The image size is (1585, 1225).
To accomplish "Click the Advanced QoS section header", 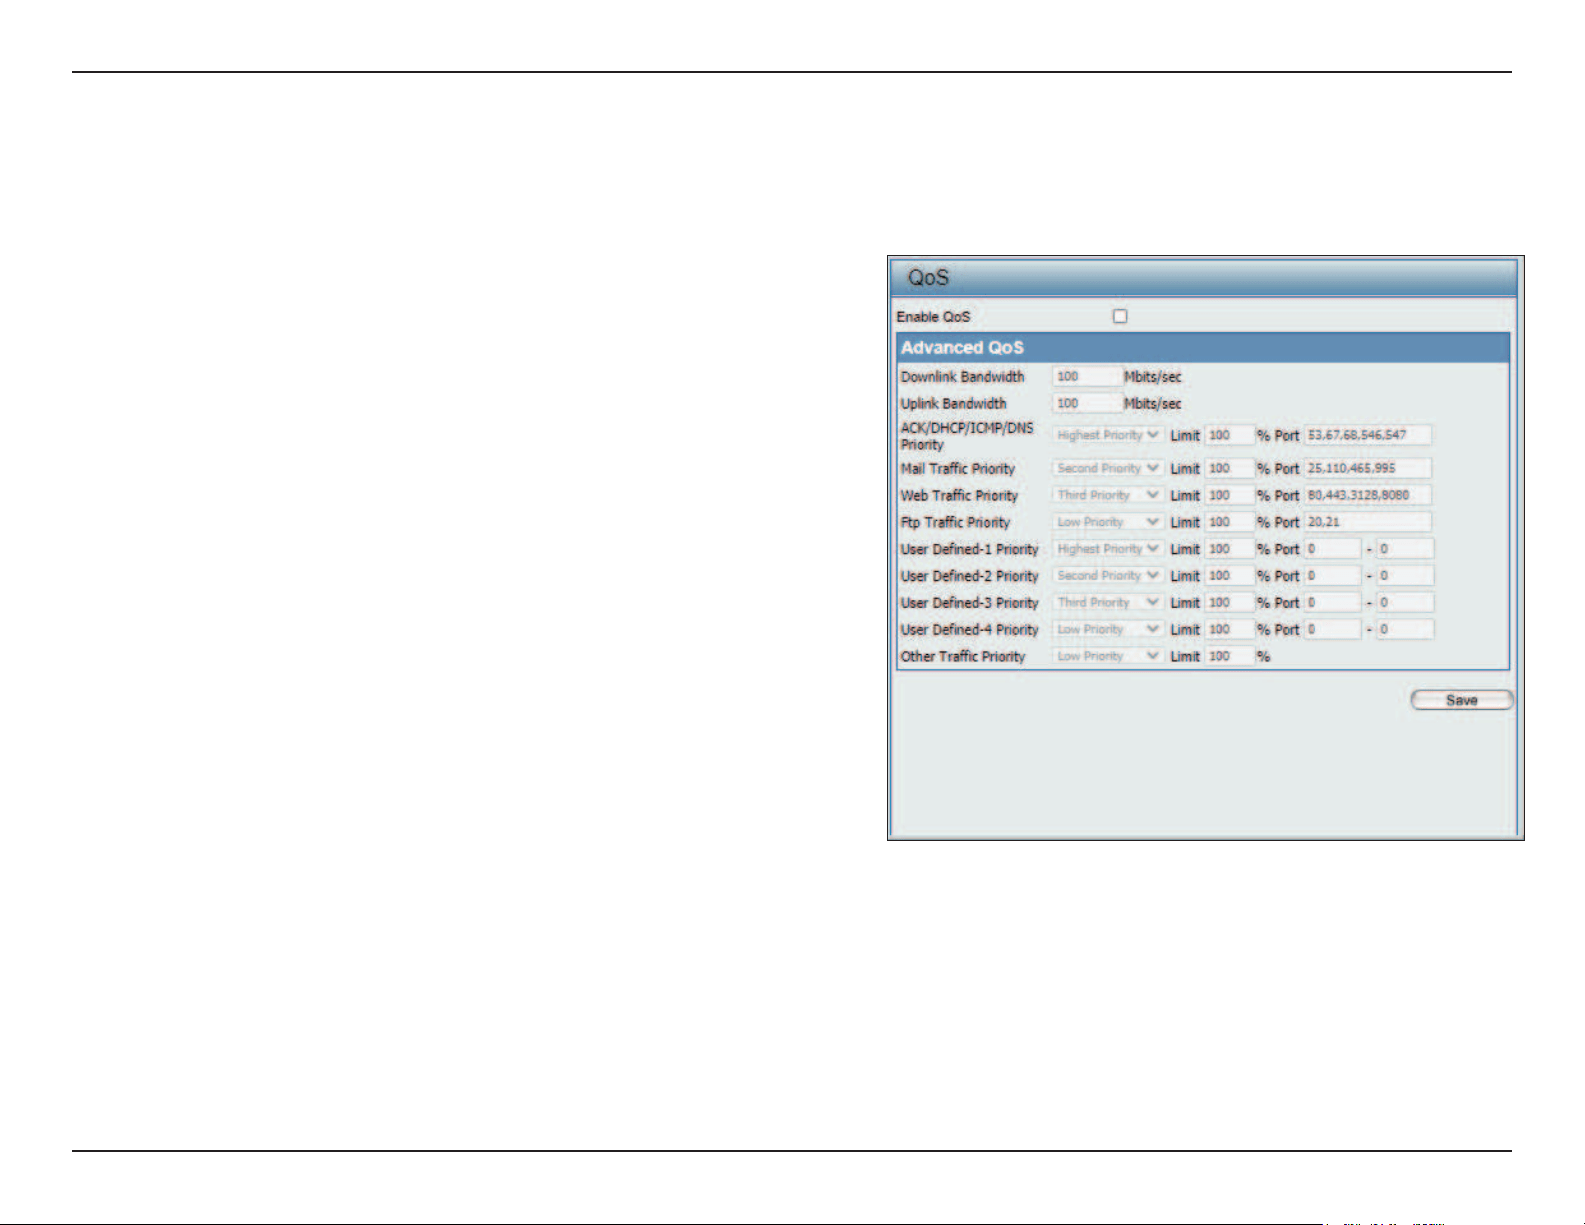I will coord(1203,348).
